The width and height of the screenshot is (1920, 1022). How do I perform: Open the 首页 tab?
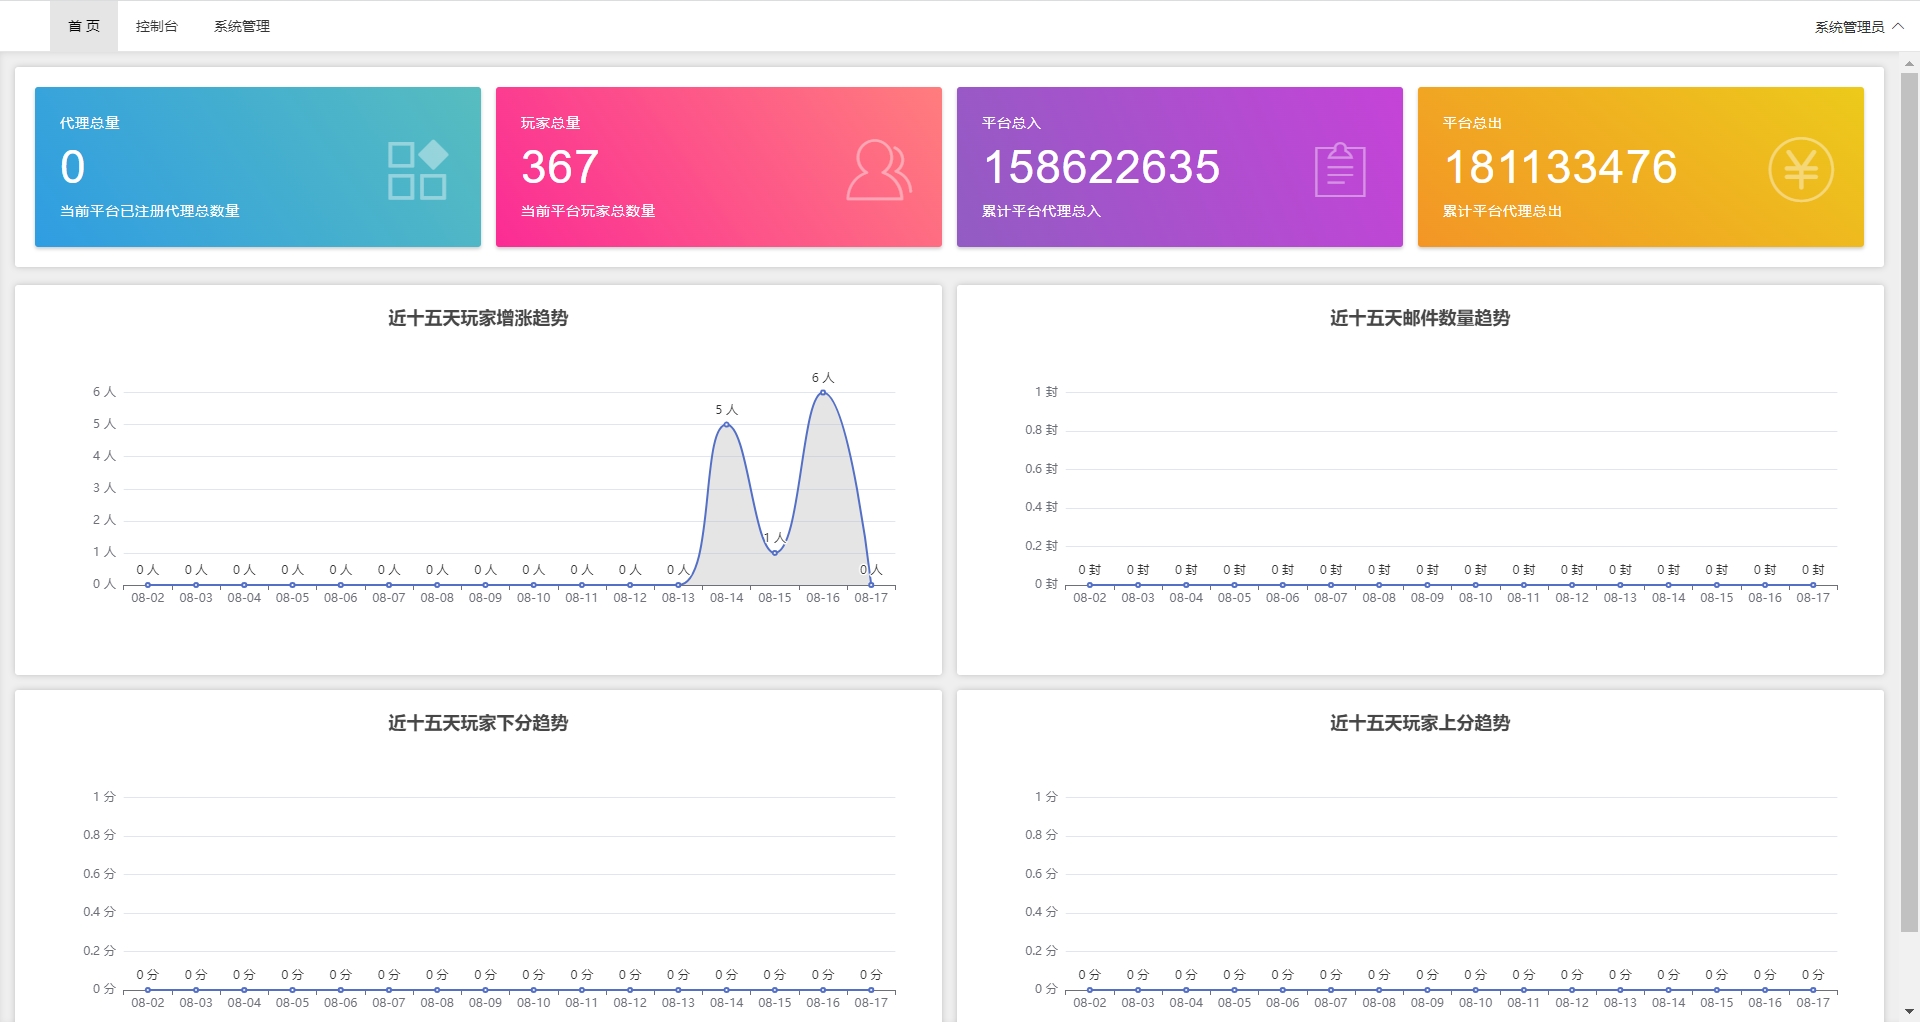click(x=84, y=26)
